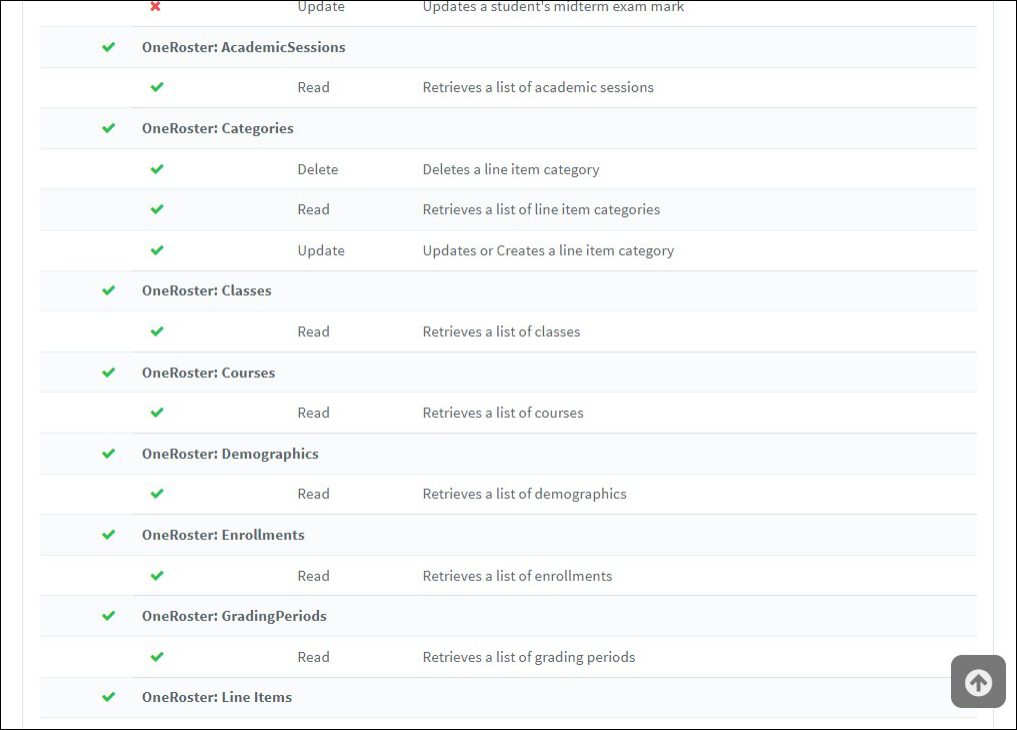Select the OneRoster: AcademicSessions heading
This screenshot has width=1017, height=730.
(244, 47)
